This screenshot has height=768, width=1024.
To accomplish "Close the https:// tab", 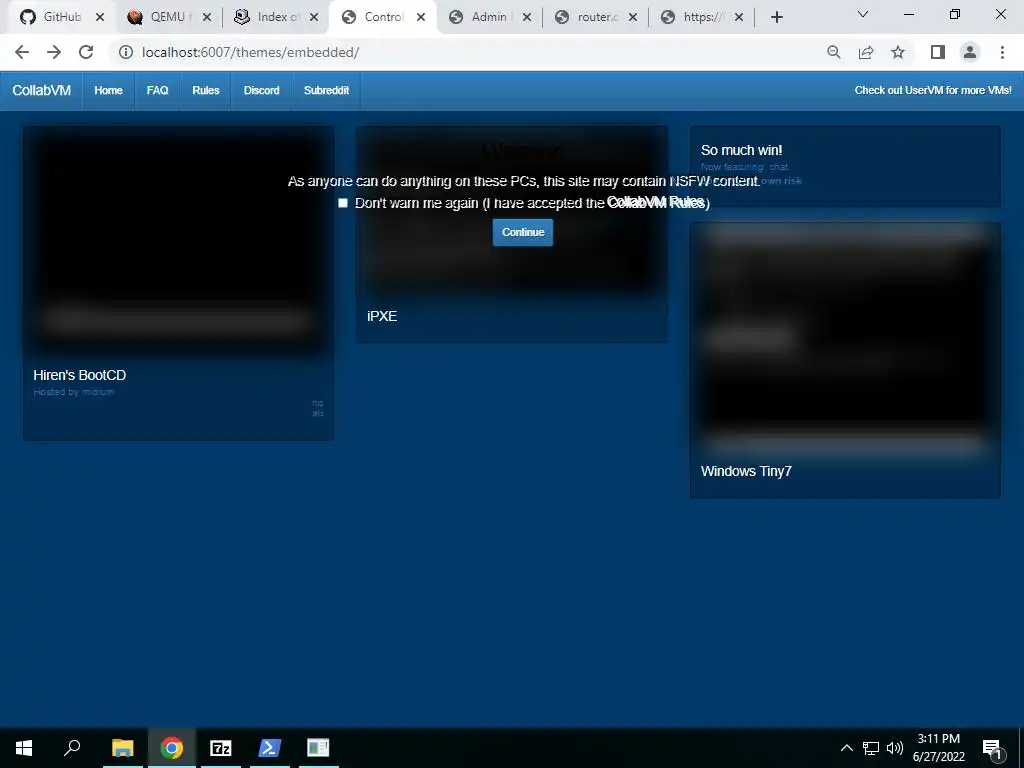I will pyautogui.click(x=739, y=18).
